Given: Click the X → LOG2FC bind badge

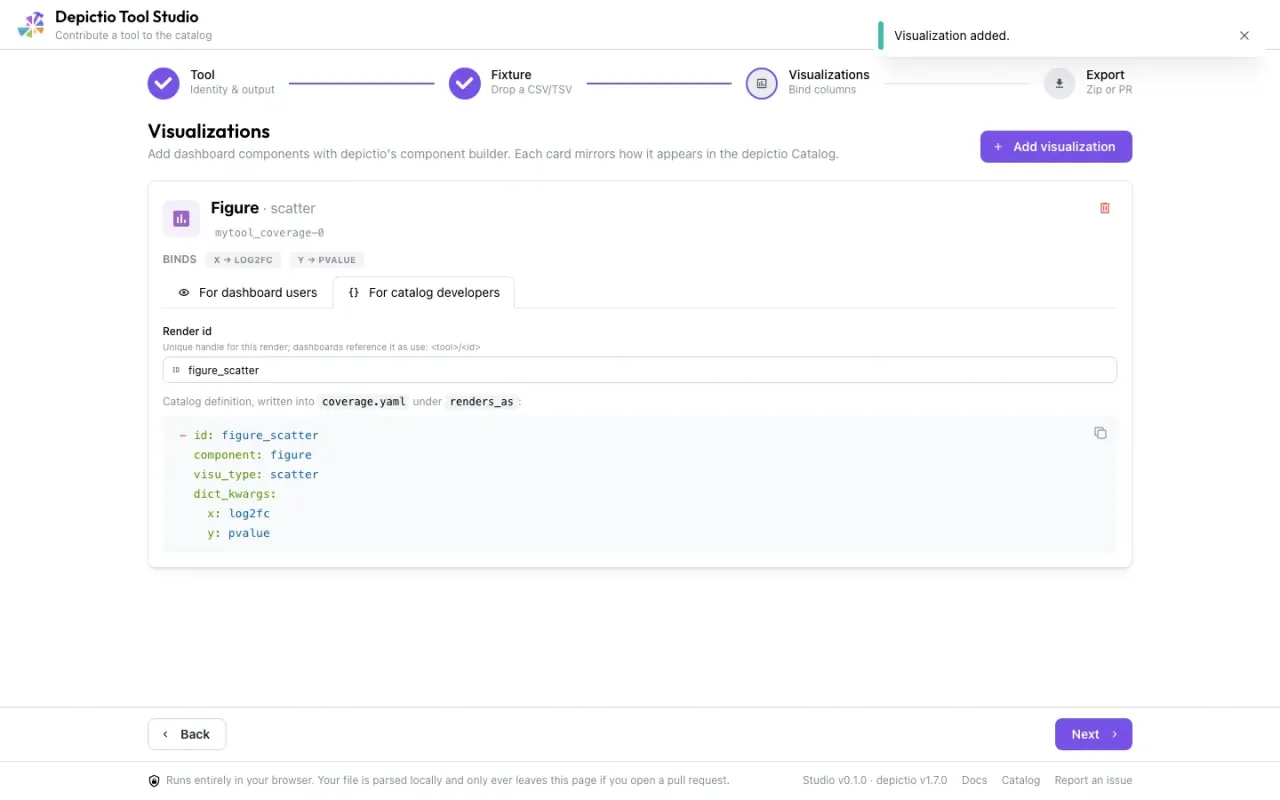Looking at the screenshot, I should click(x=243, y=259).
